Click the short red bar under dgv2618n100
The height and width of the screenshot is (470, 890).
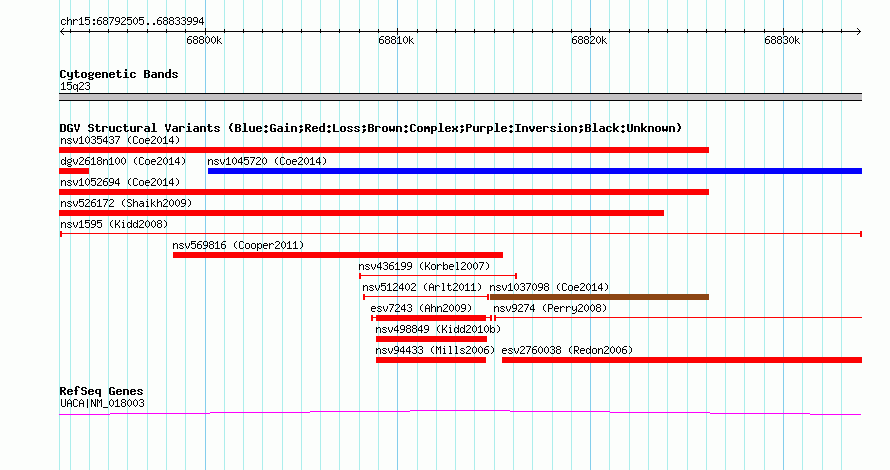(x=74, y=171)
